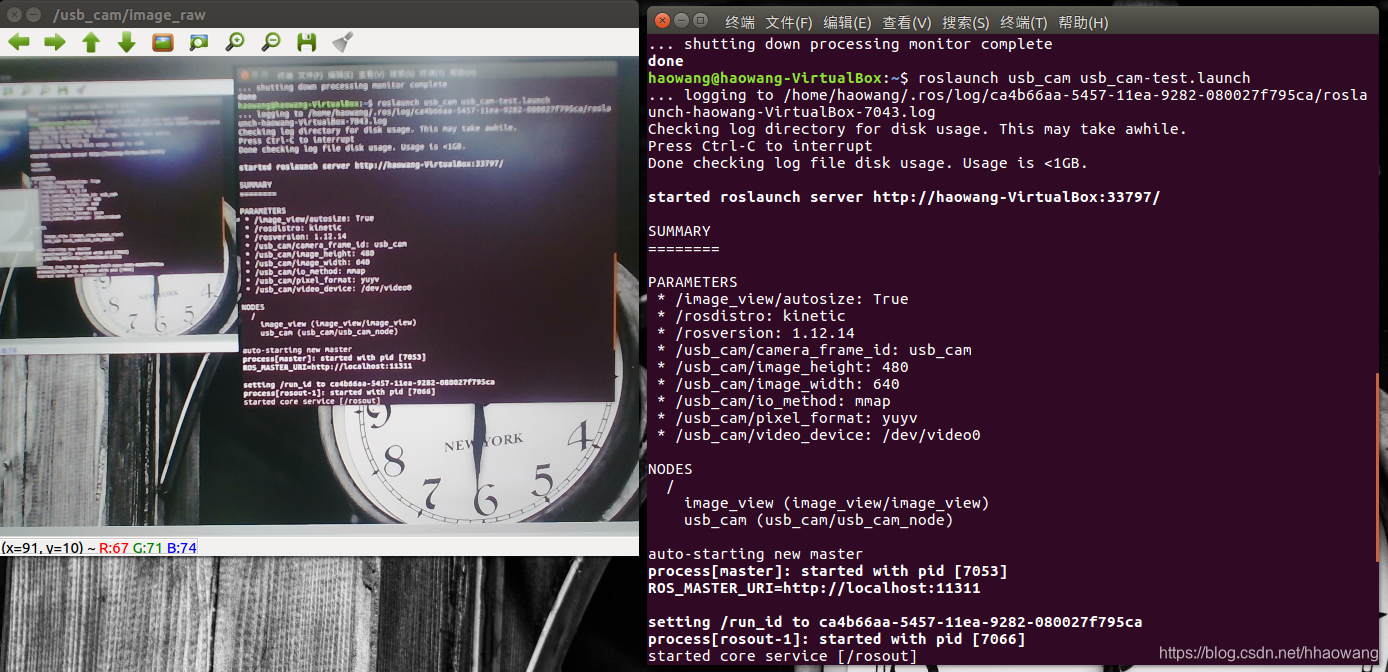Click the up arrow icon in image_view toolbar
Viewport: 1388px width, 672px height.
(x=90, y=42)
